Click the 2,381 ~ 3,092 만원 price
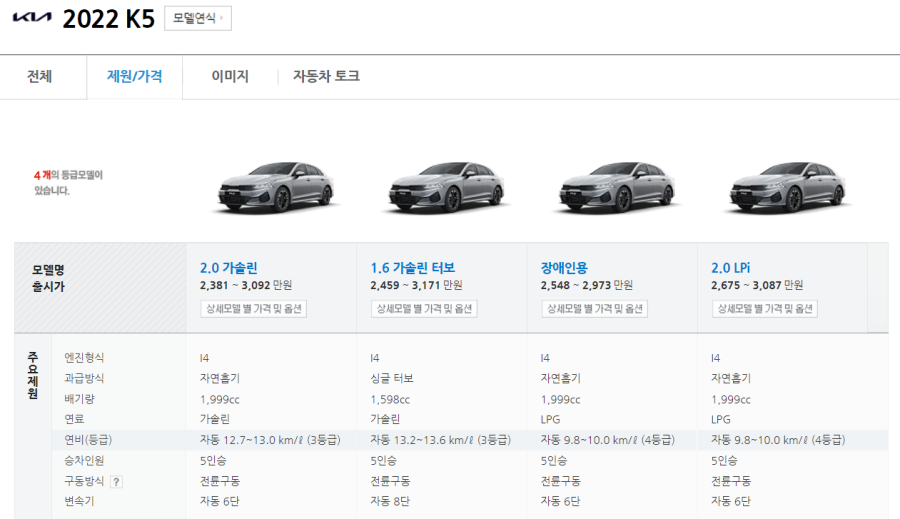900x519 pixels. coord(246,285)
